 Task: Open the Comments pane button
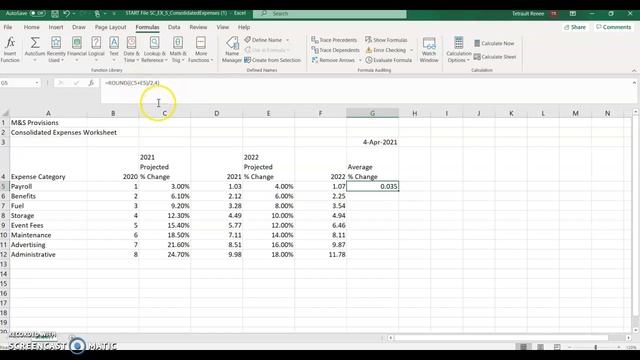pyautogui.click(x=613, y=27)
